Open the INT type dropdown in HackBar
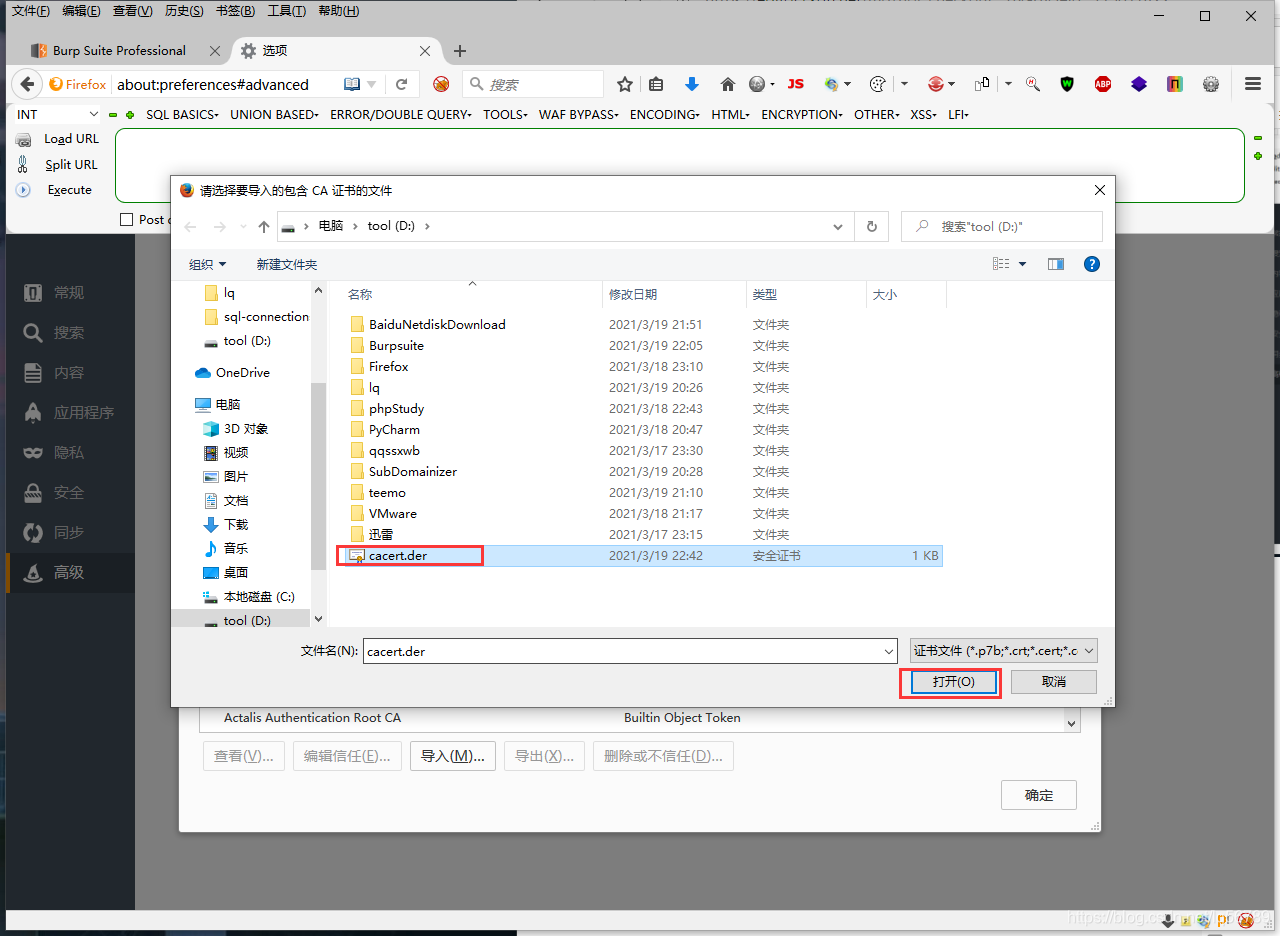Image resolution: width=1280 pixels, height=936 pixels. coord(57,115)
